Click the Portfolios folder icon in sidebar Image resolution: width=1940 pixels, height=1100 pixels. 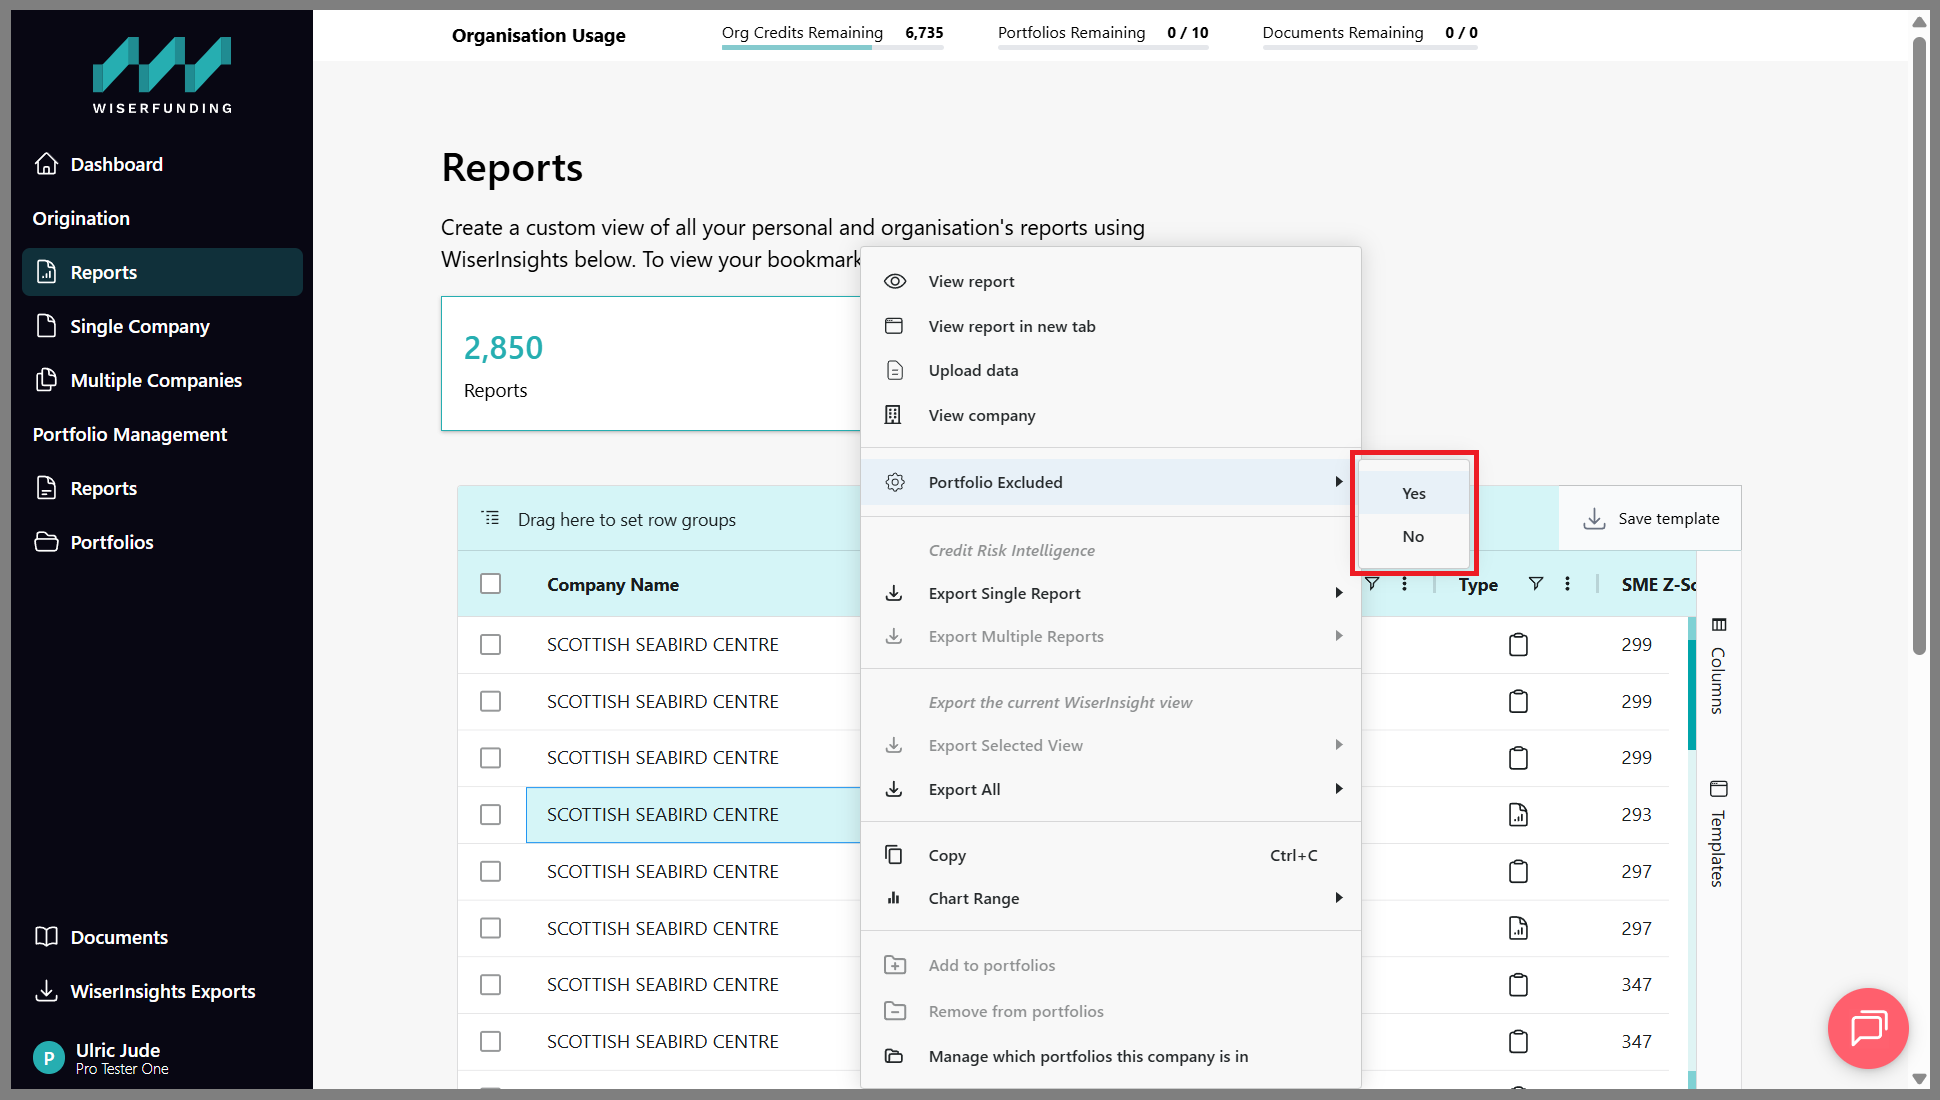tap(46, 542)
